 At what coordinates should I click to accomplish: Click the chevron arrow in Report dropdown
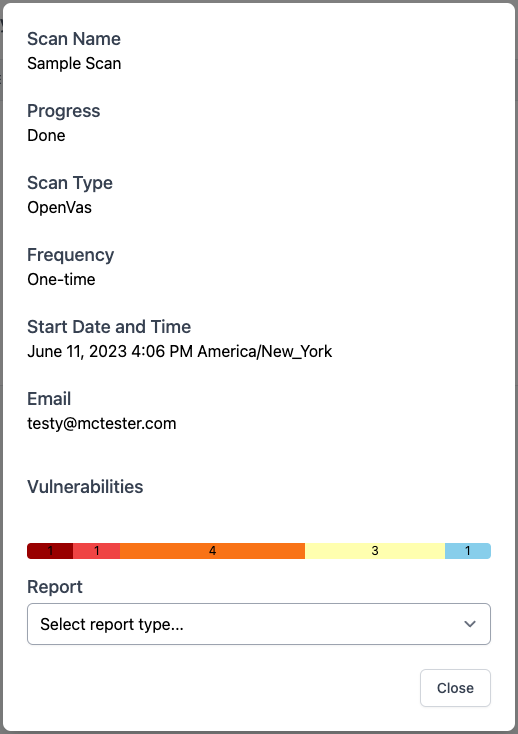pos(470,624)
